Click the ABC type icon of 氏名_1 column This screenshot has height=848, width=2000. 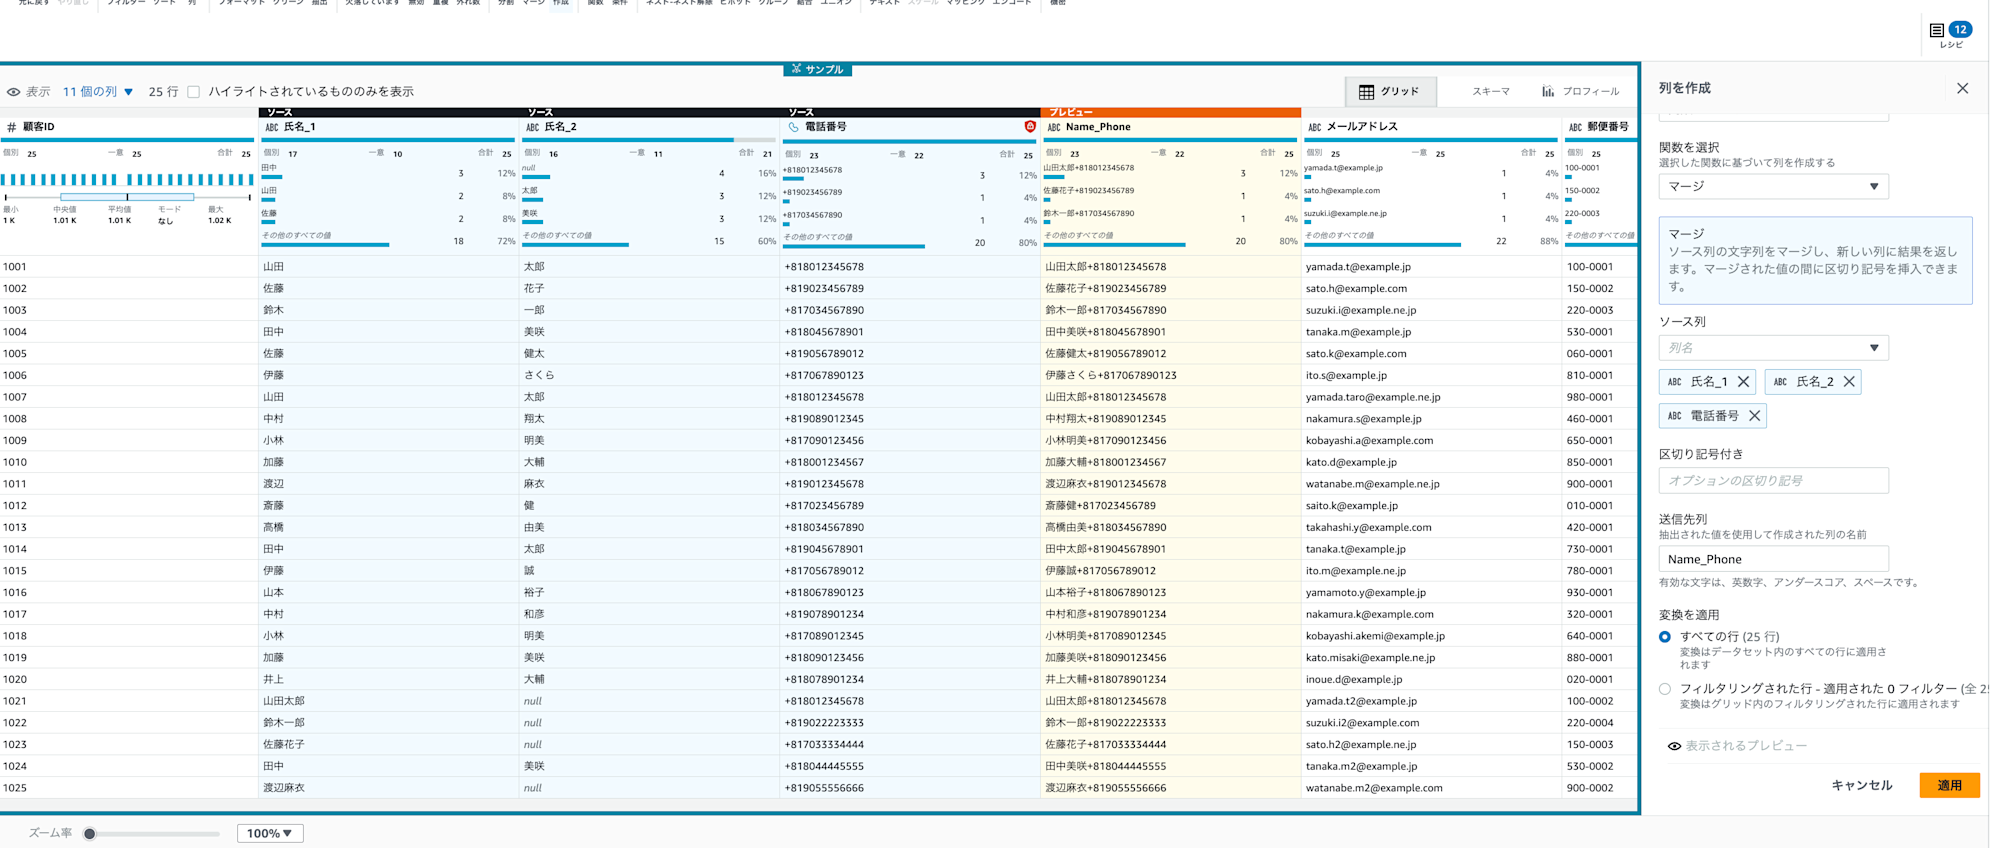tap(272, 127)
